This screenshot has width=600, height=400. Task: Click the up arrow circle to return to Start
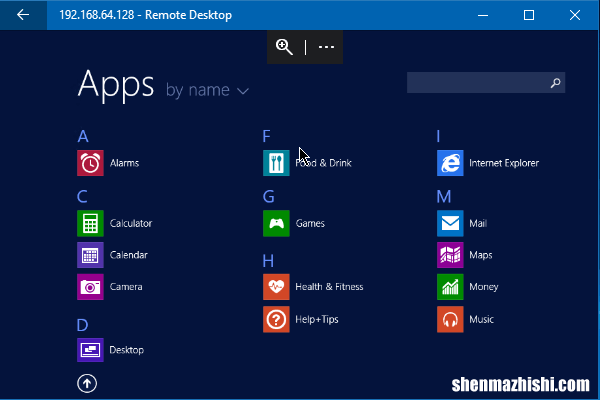[x=87, y=383]
